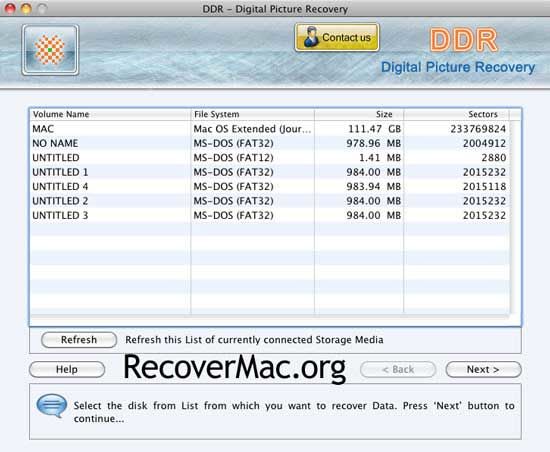Click the speech bubble hint icon
The width and height of the screenshot is (550, 452).
coord(52,406)
